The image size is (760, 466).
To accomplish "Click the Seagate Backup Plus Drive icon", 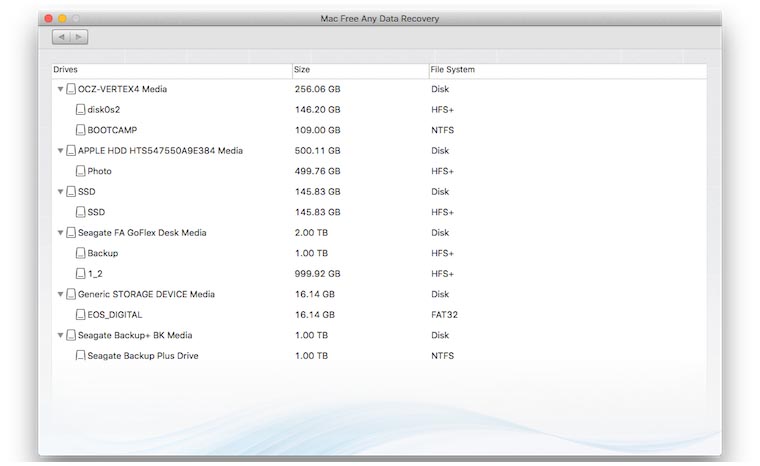I will pyautogui.click(x=80, y=355).
